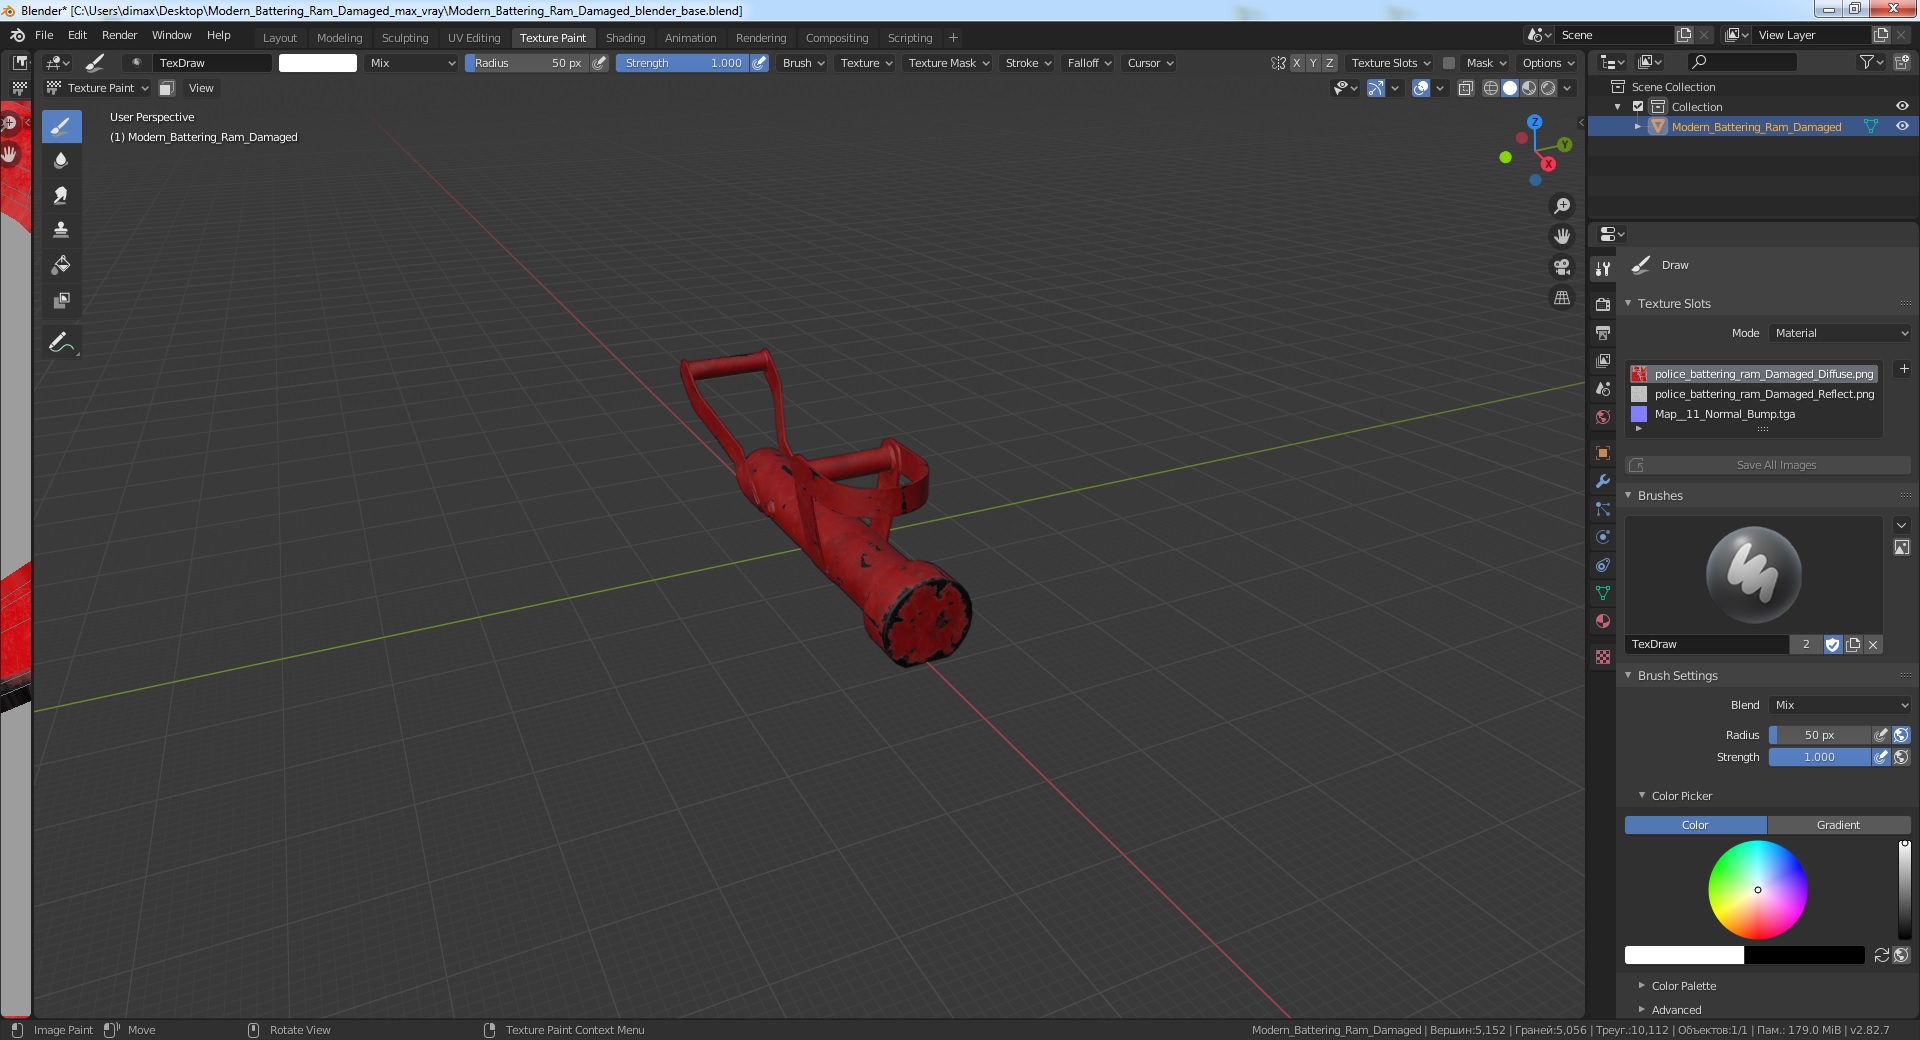Select the Gradient color mode button
The height and width of the screenshot is (1040, 1920).
[x=1838, y=825]
